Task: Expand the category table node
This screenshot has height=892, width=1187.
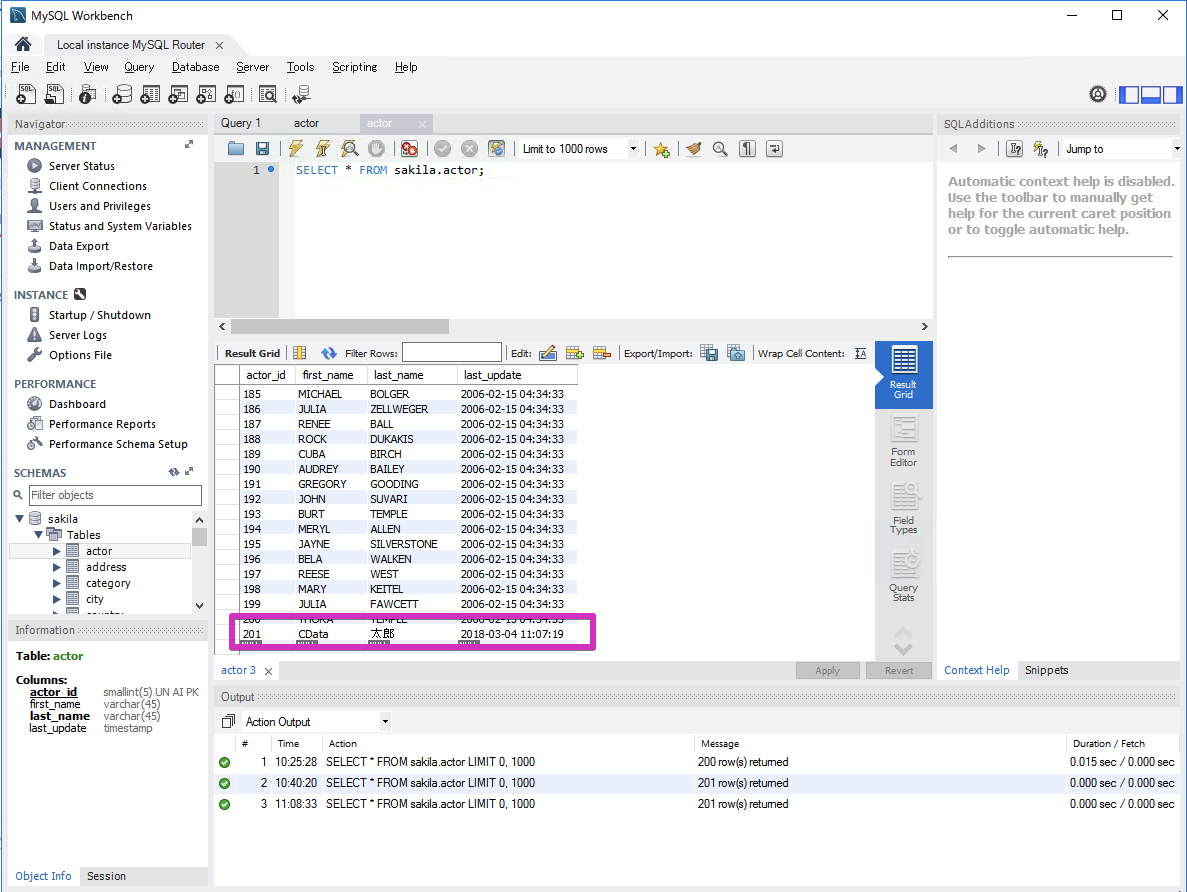Action: [x=57, y=583]
